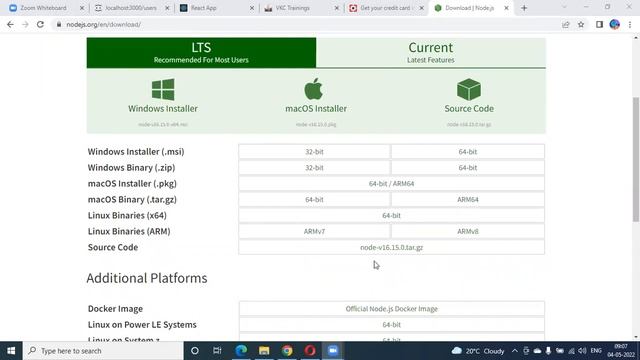Click the microphone tray icon
Image resolution: width=640 pixels, height=360 pixels.
point(548,351)
